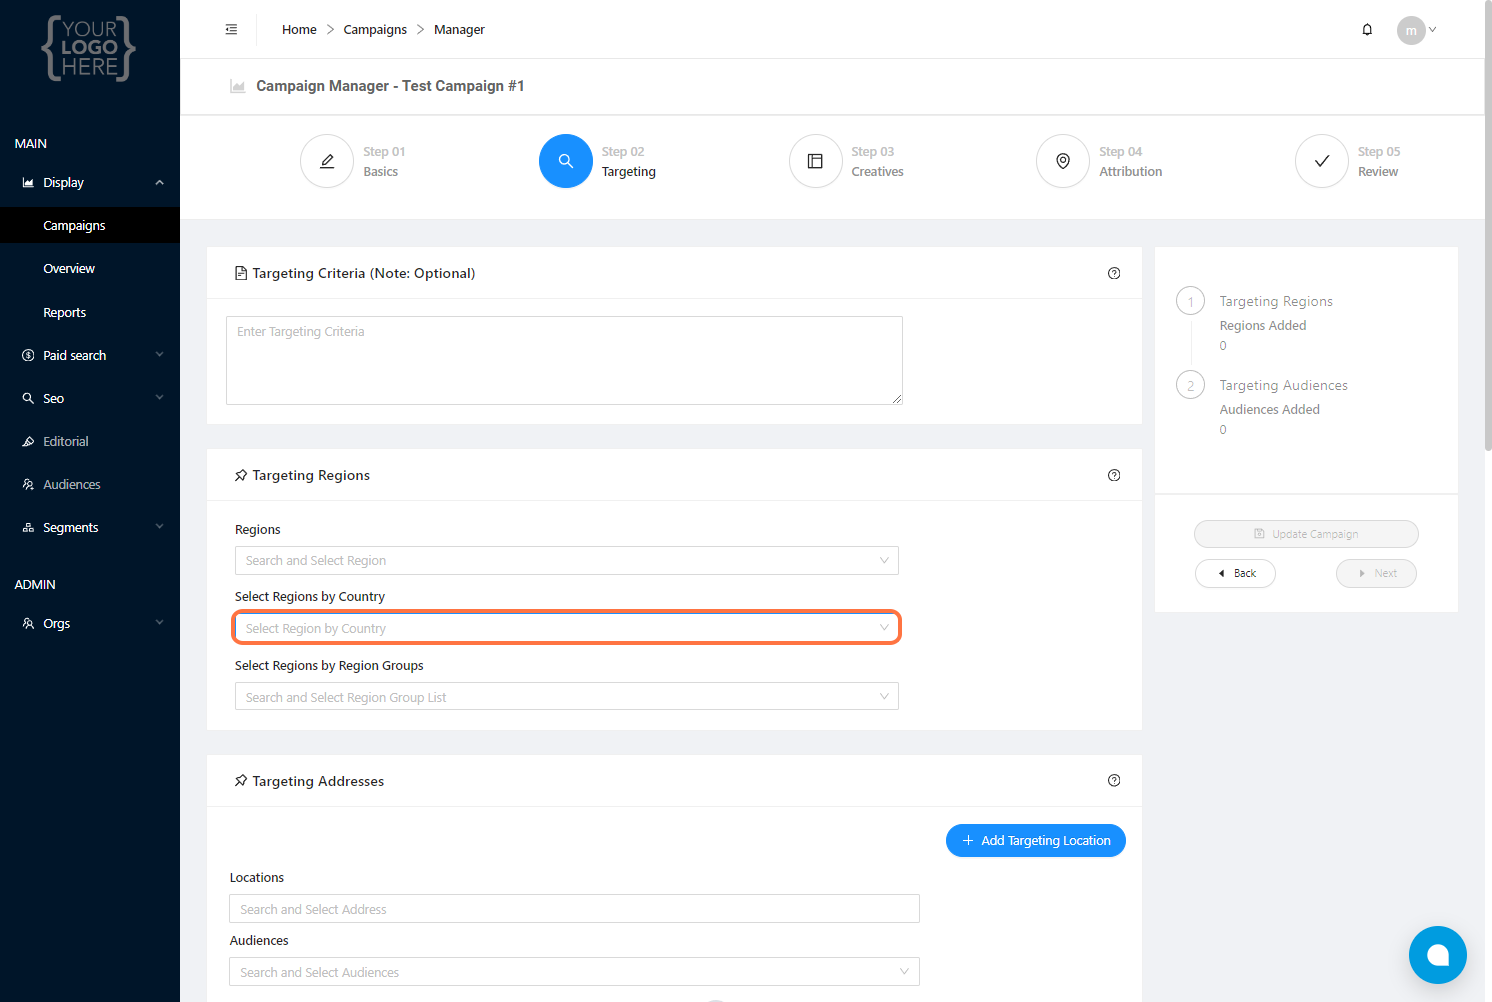Screen dimensions: 1492x1002
Task: Click the sidebar collapse menu icon
Action: (x=231, y=30)
